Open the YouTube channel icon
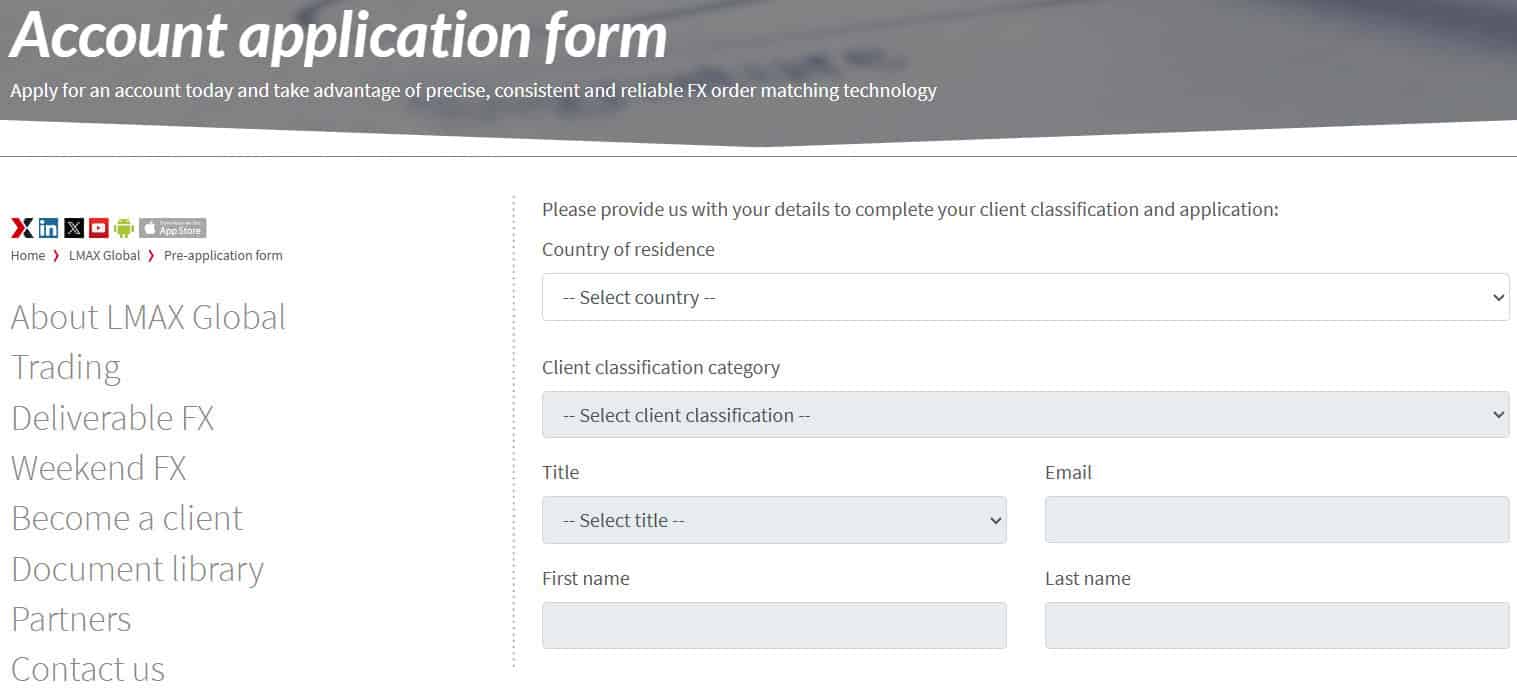Image resolution: width=1517 pixels, height=697 pixels. pyautogui.click(x=99, y=228)
